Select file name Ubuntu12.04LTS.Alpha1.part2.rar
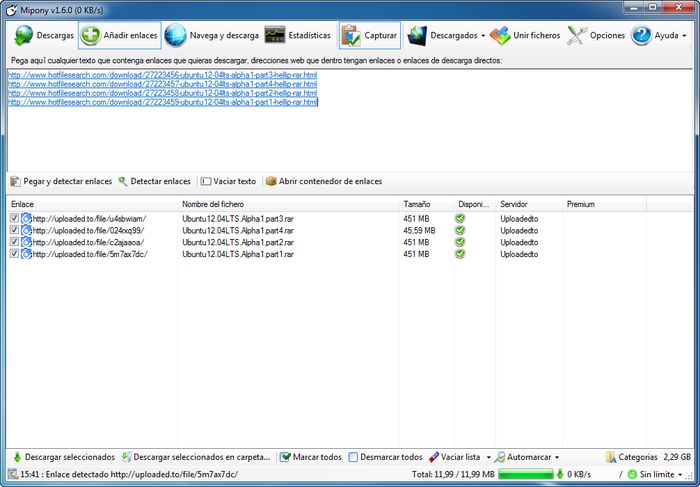Viewport: 700px width, 487px height. click(x=238, y=242)
